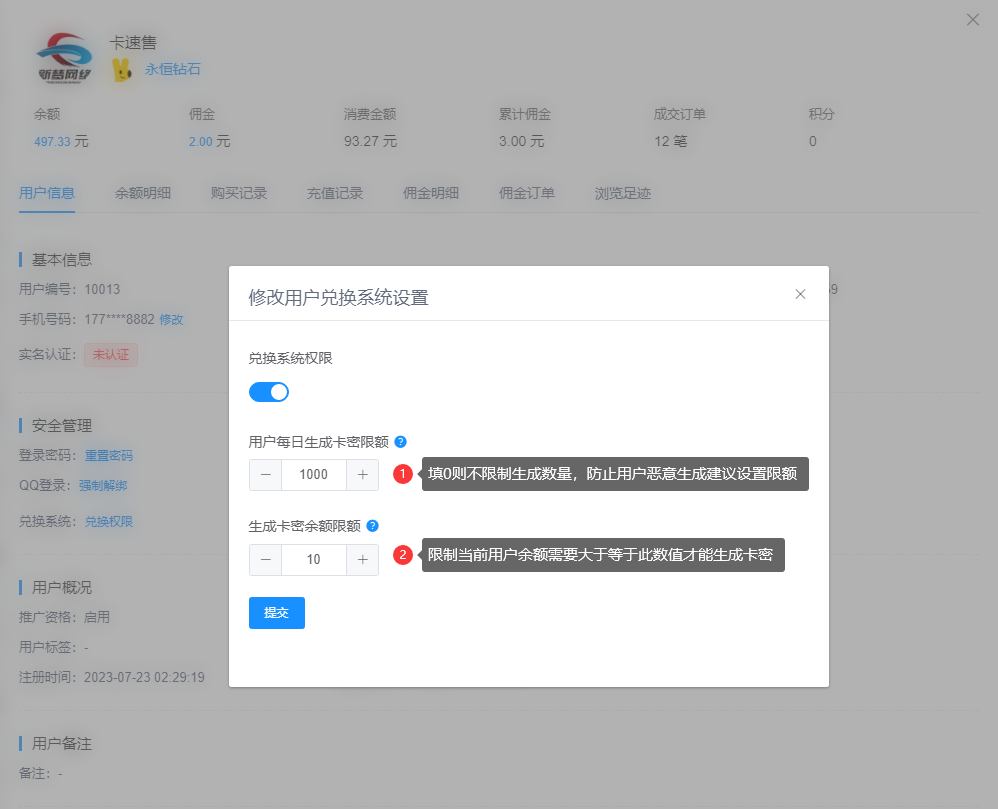Click the 2.00 commission value

(x=200, y=141)
